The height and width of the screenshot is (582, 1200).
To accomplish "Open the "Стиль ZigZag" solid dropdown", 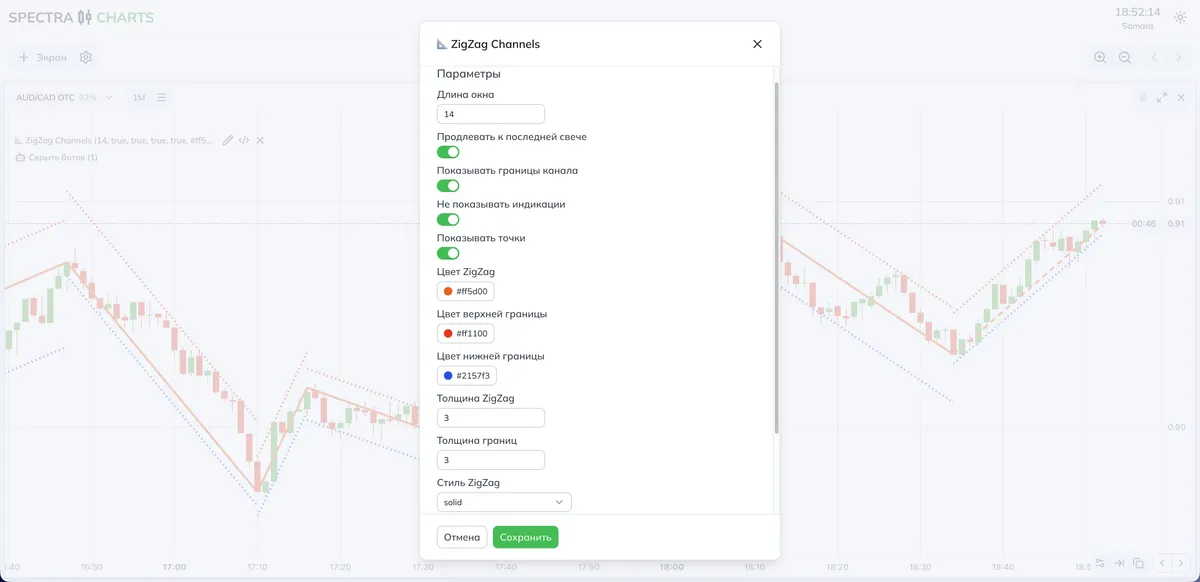I will point(504,502).
